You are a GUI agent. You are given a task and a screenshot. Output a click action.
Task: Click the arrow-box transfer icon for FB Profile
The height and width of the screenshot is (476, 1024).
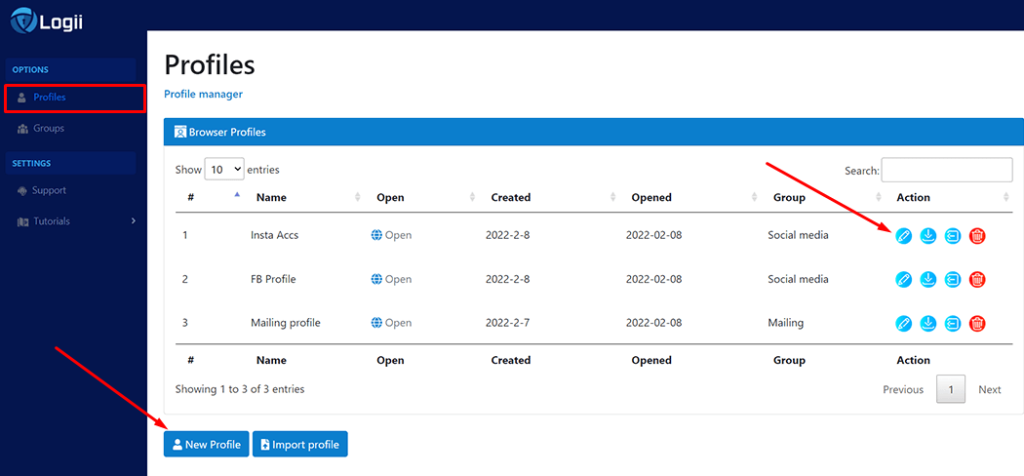(x=953, y=279)
